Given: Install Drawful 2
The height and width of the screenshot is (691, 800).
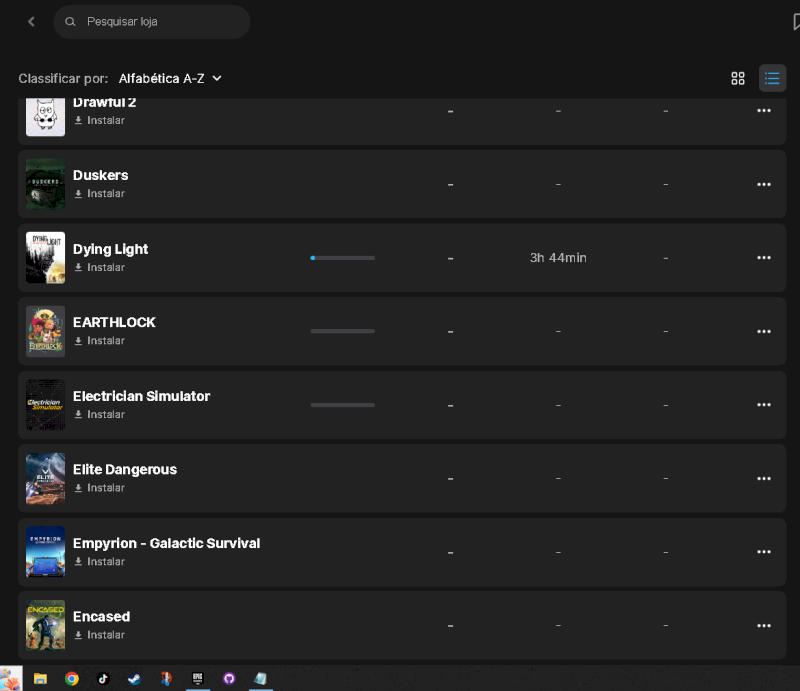Looking at the screenshot, I should point(99,120).
